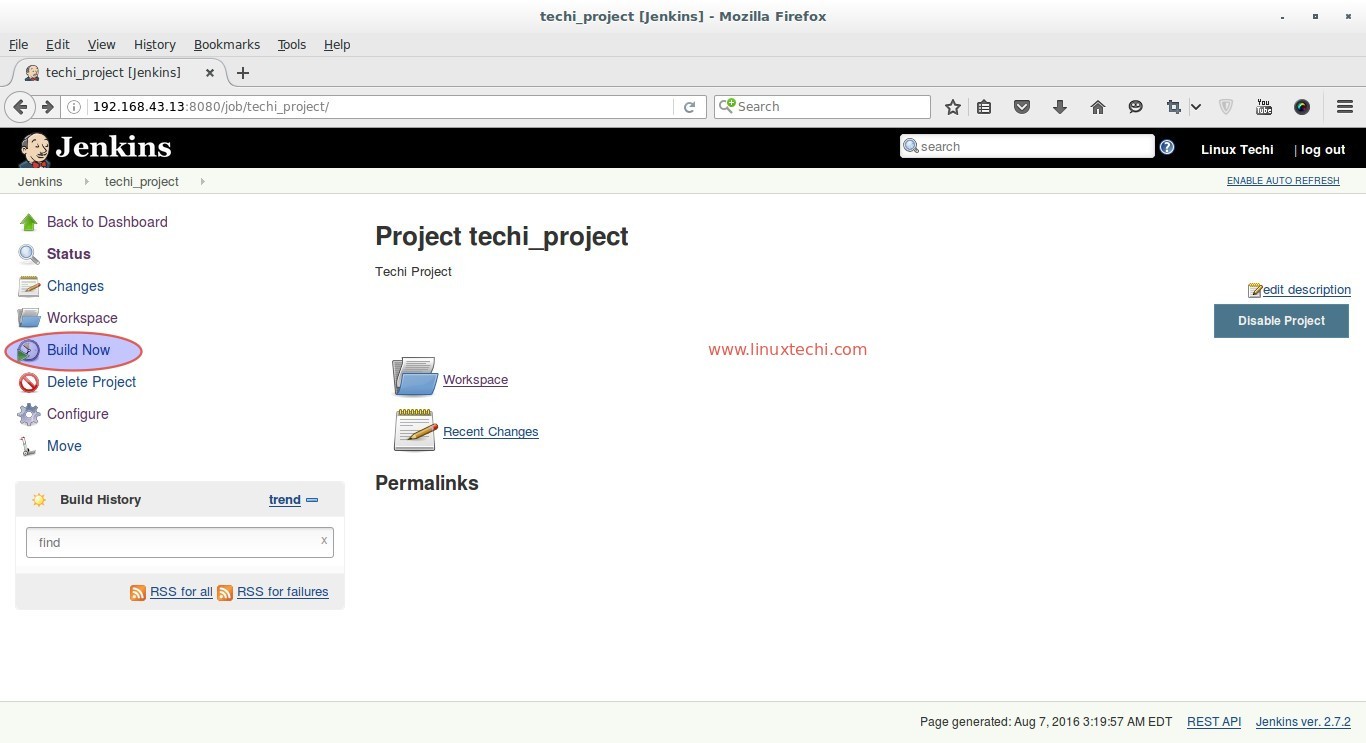Select the techi_project browser tab

click(x=115, y=72)
